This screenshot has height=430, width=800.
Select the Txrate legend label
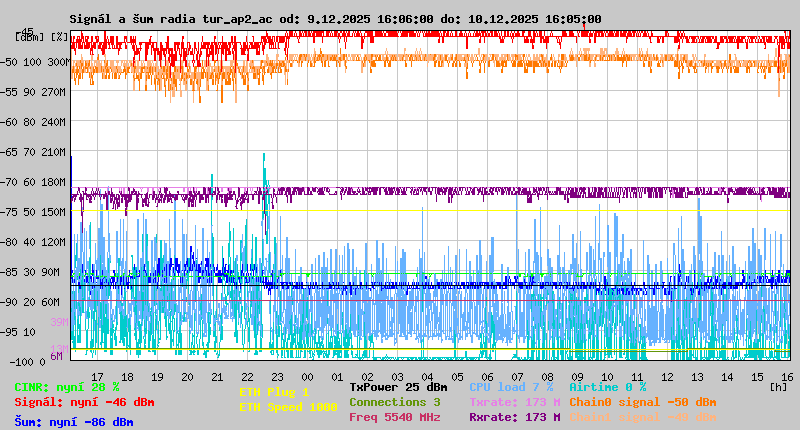(514, 402)
